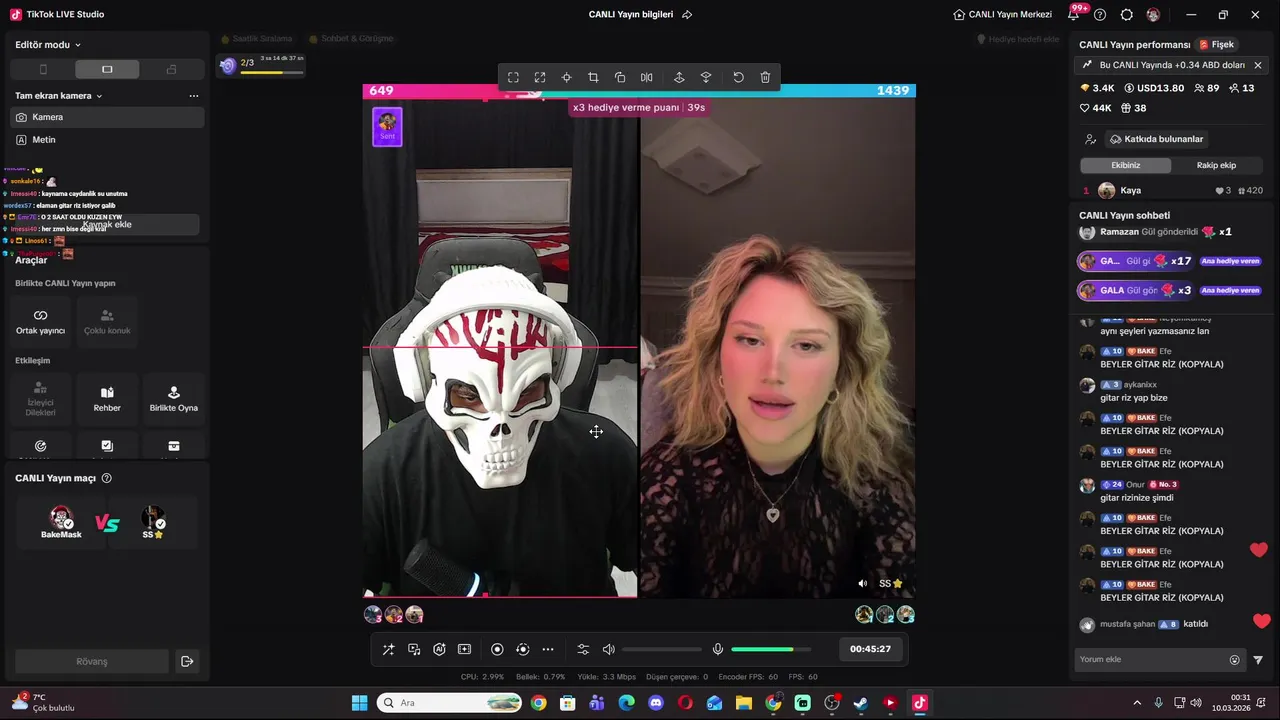Open the notifications bell
This screenshot has height=720, width=1280.
(x=1074, y=15)
